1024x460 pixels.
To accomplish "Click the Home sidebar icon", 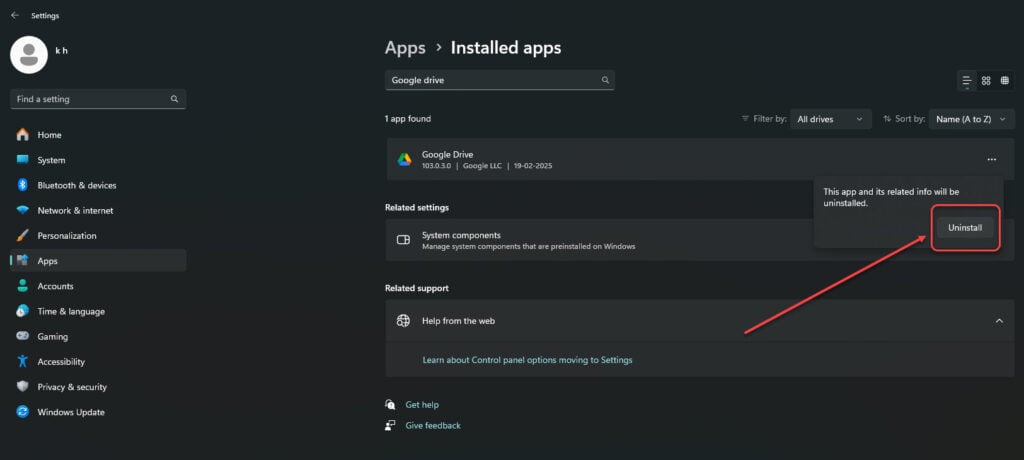I will (23, 135).
